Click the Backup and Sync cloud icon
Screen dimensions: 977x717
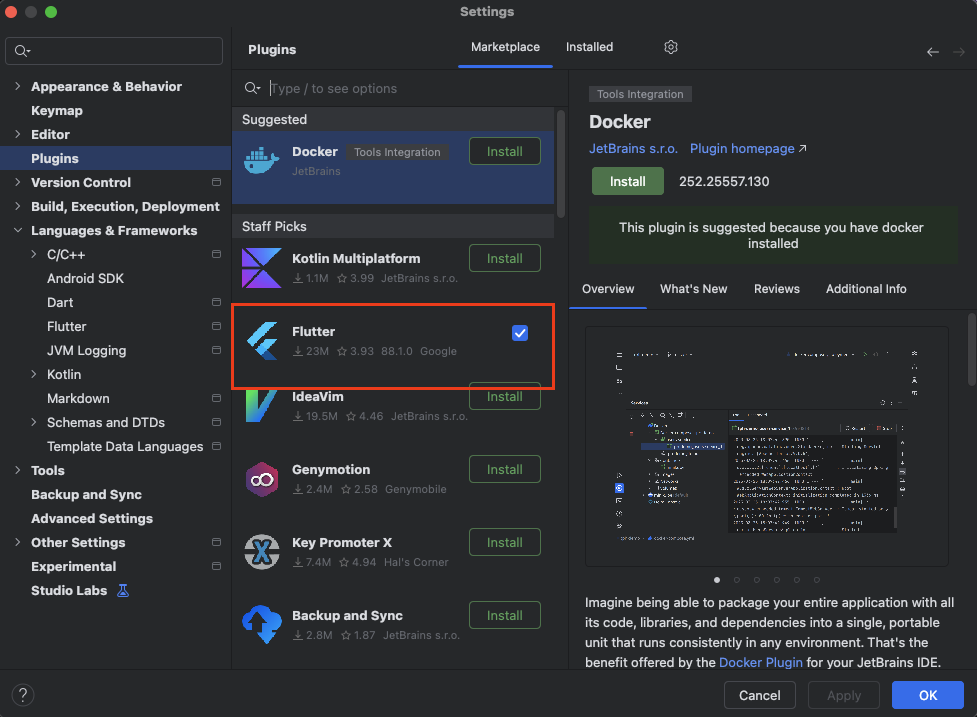click(x=262, y=624)
